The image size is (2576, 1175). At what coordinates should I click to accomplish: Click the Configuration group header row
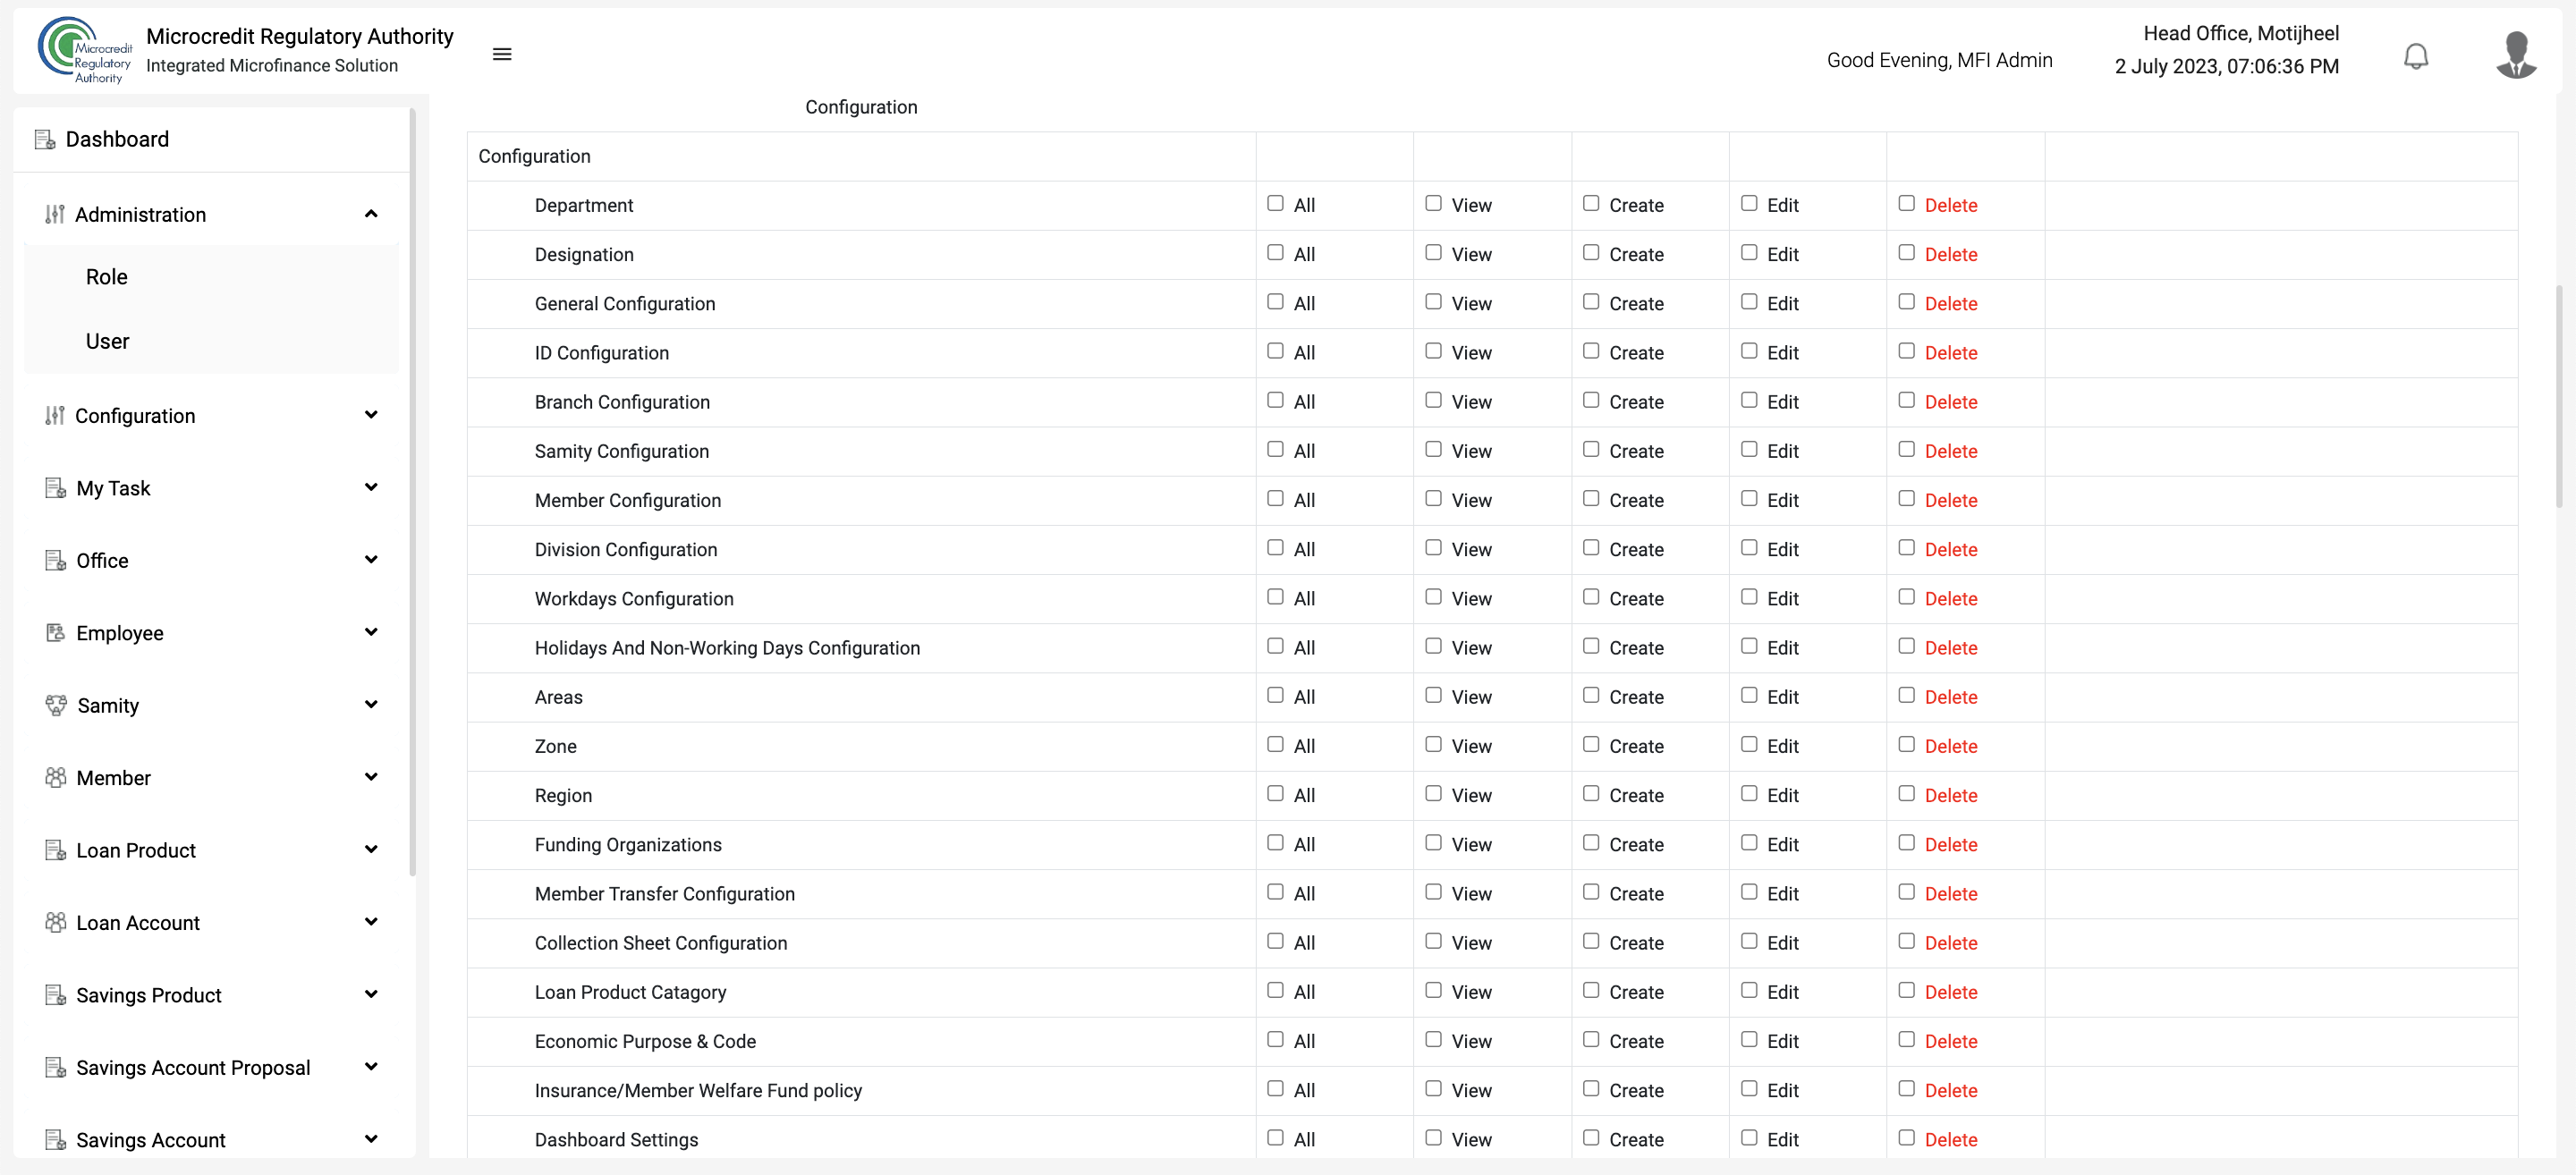click(1492, 156)
